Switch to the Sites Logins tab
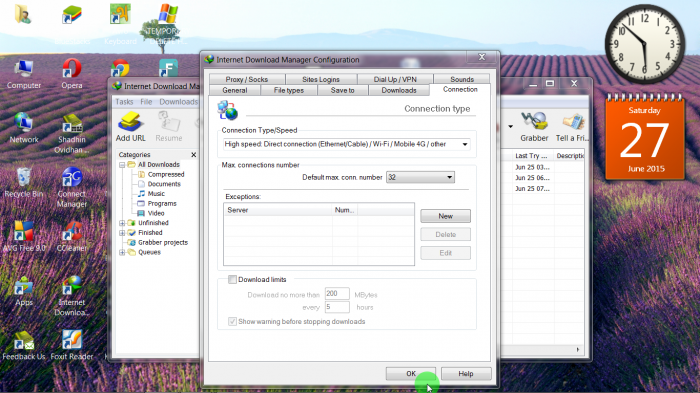700x393 pixels. [x=321, y=79]
